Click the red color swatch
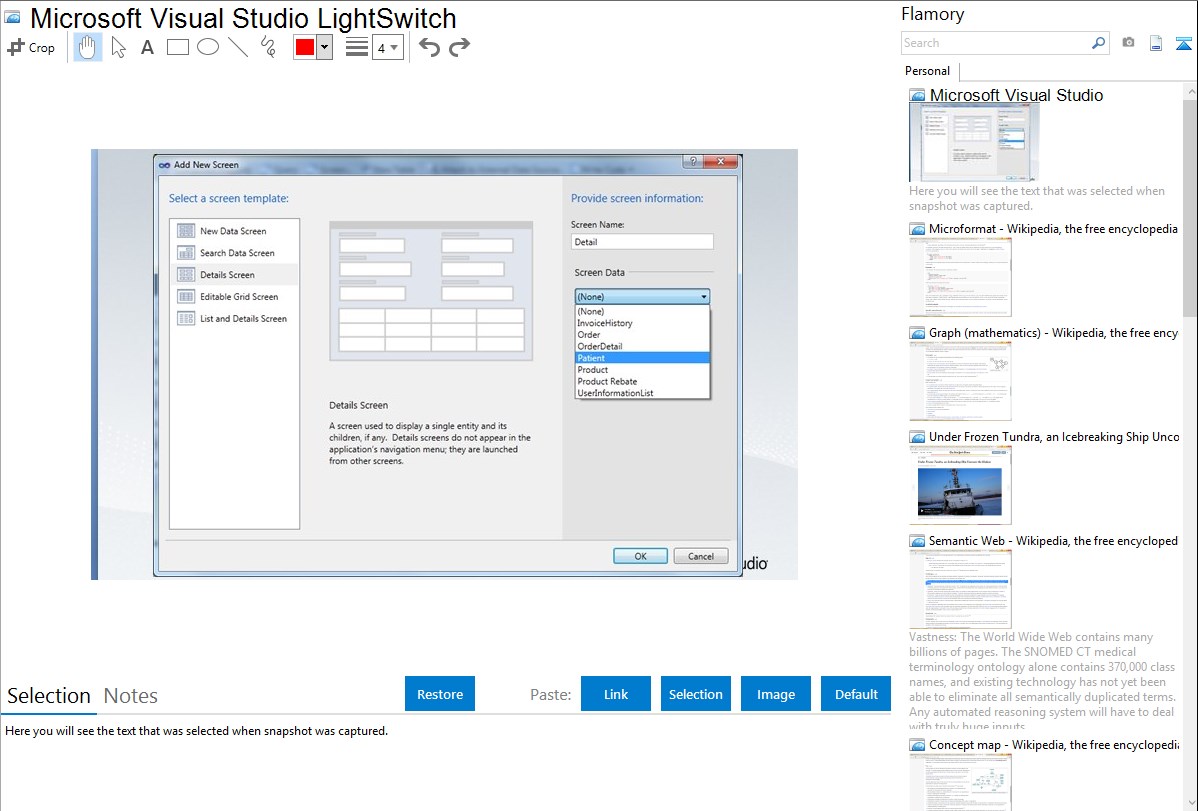 pyautogui.click(x=305, y=47)
